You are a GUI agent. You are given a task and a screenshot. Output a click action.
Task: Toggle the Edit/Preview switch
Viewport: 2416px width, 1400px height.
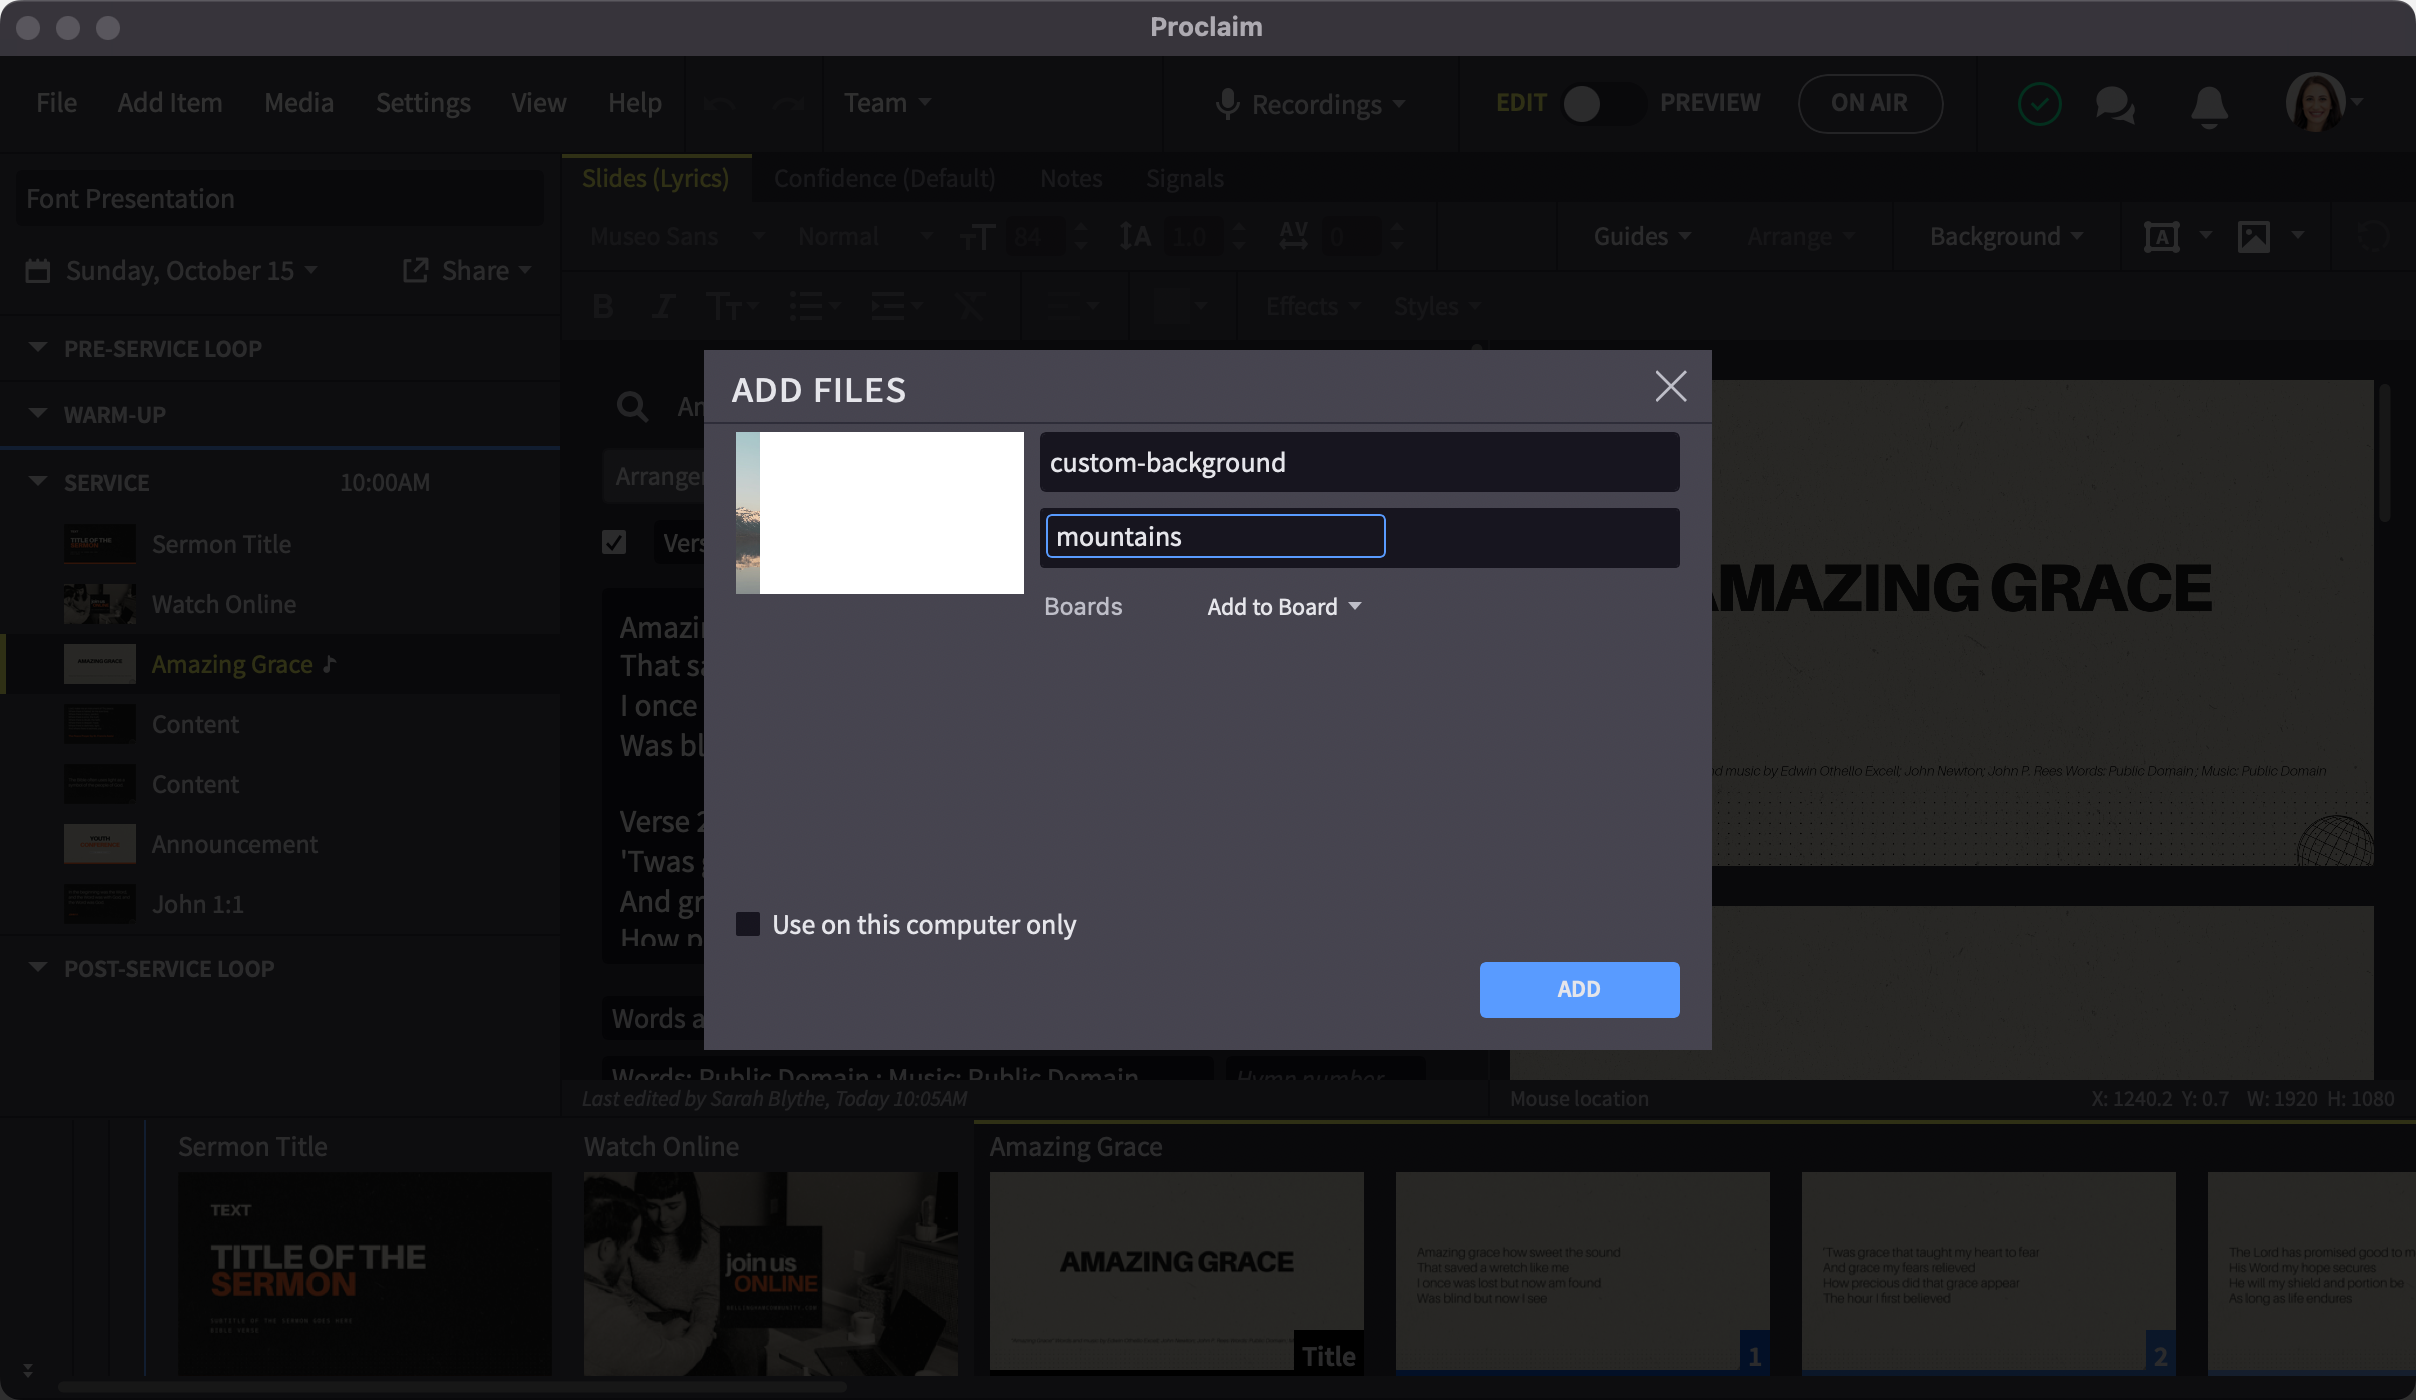[x=1603, y=103]
